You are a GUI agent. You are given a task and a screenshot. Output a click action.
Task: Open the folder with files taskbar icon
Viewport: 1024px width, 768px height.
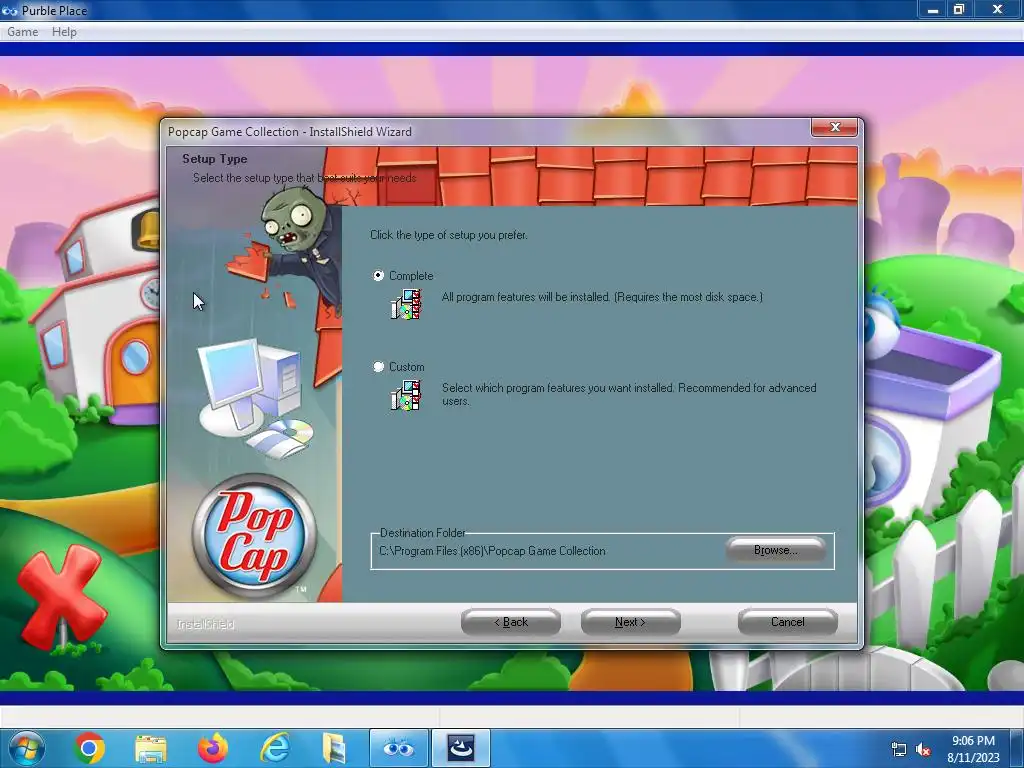coord(334,748)
